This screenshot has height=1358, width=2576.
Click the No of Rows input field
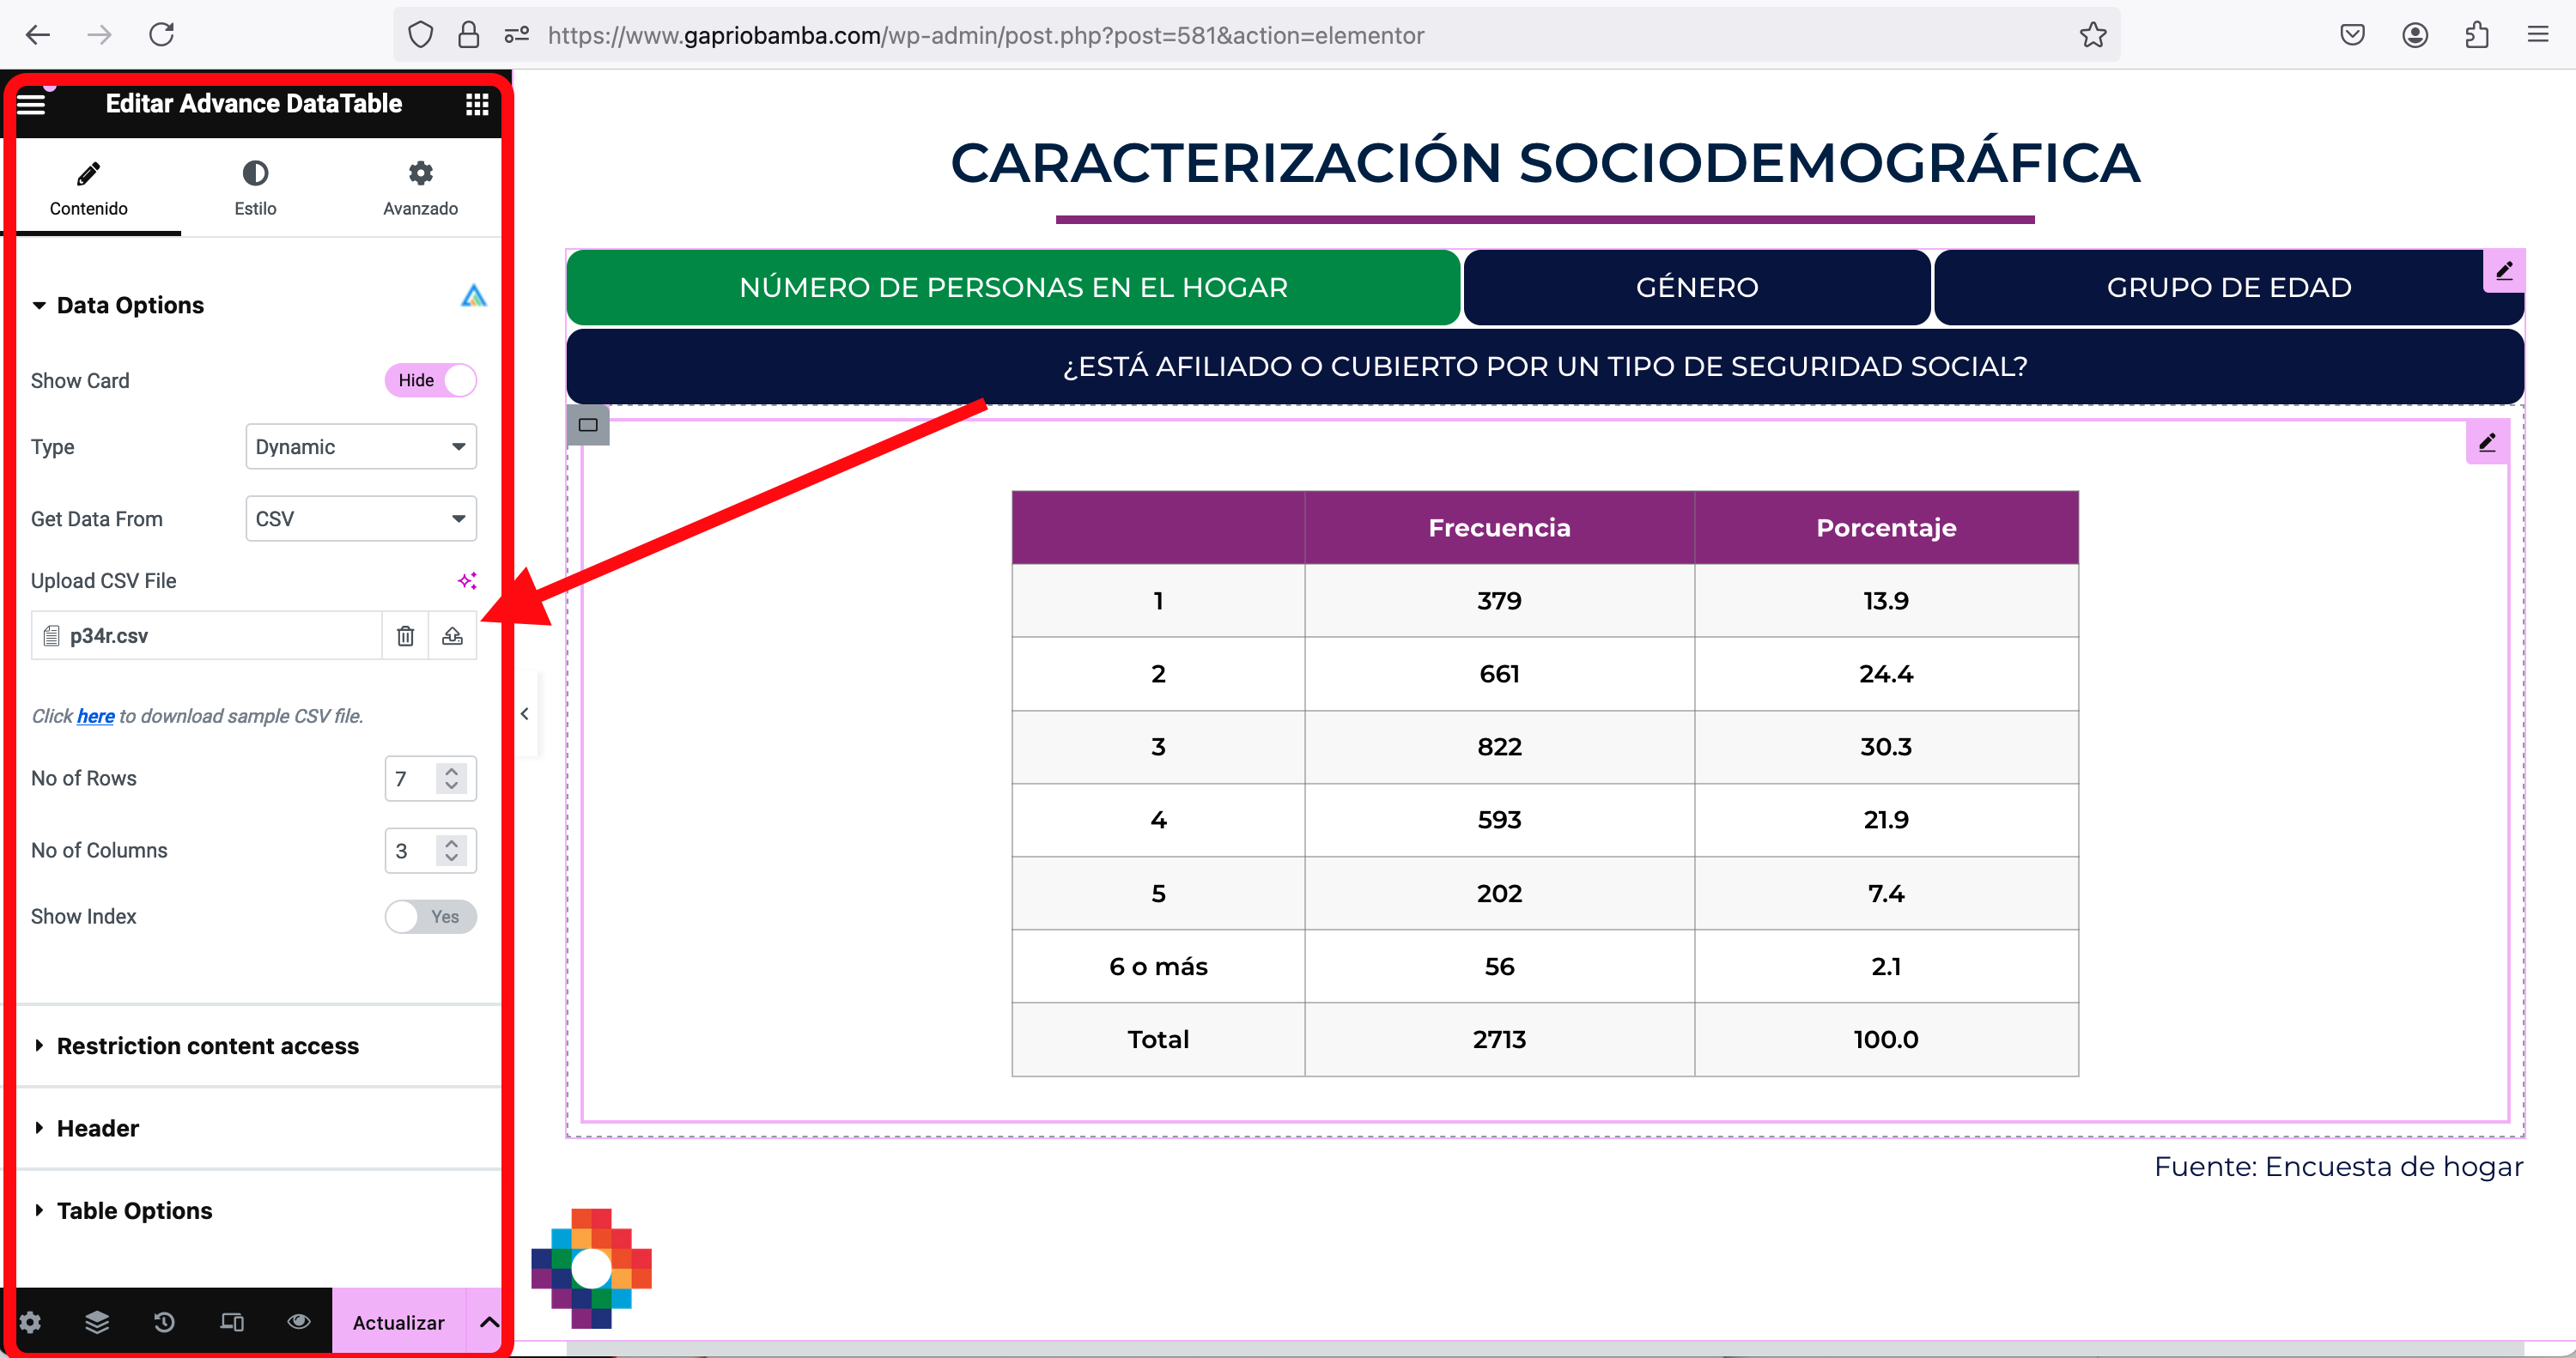coord(410,778)
